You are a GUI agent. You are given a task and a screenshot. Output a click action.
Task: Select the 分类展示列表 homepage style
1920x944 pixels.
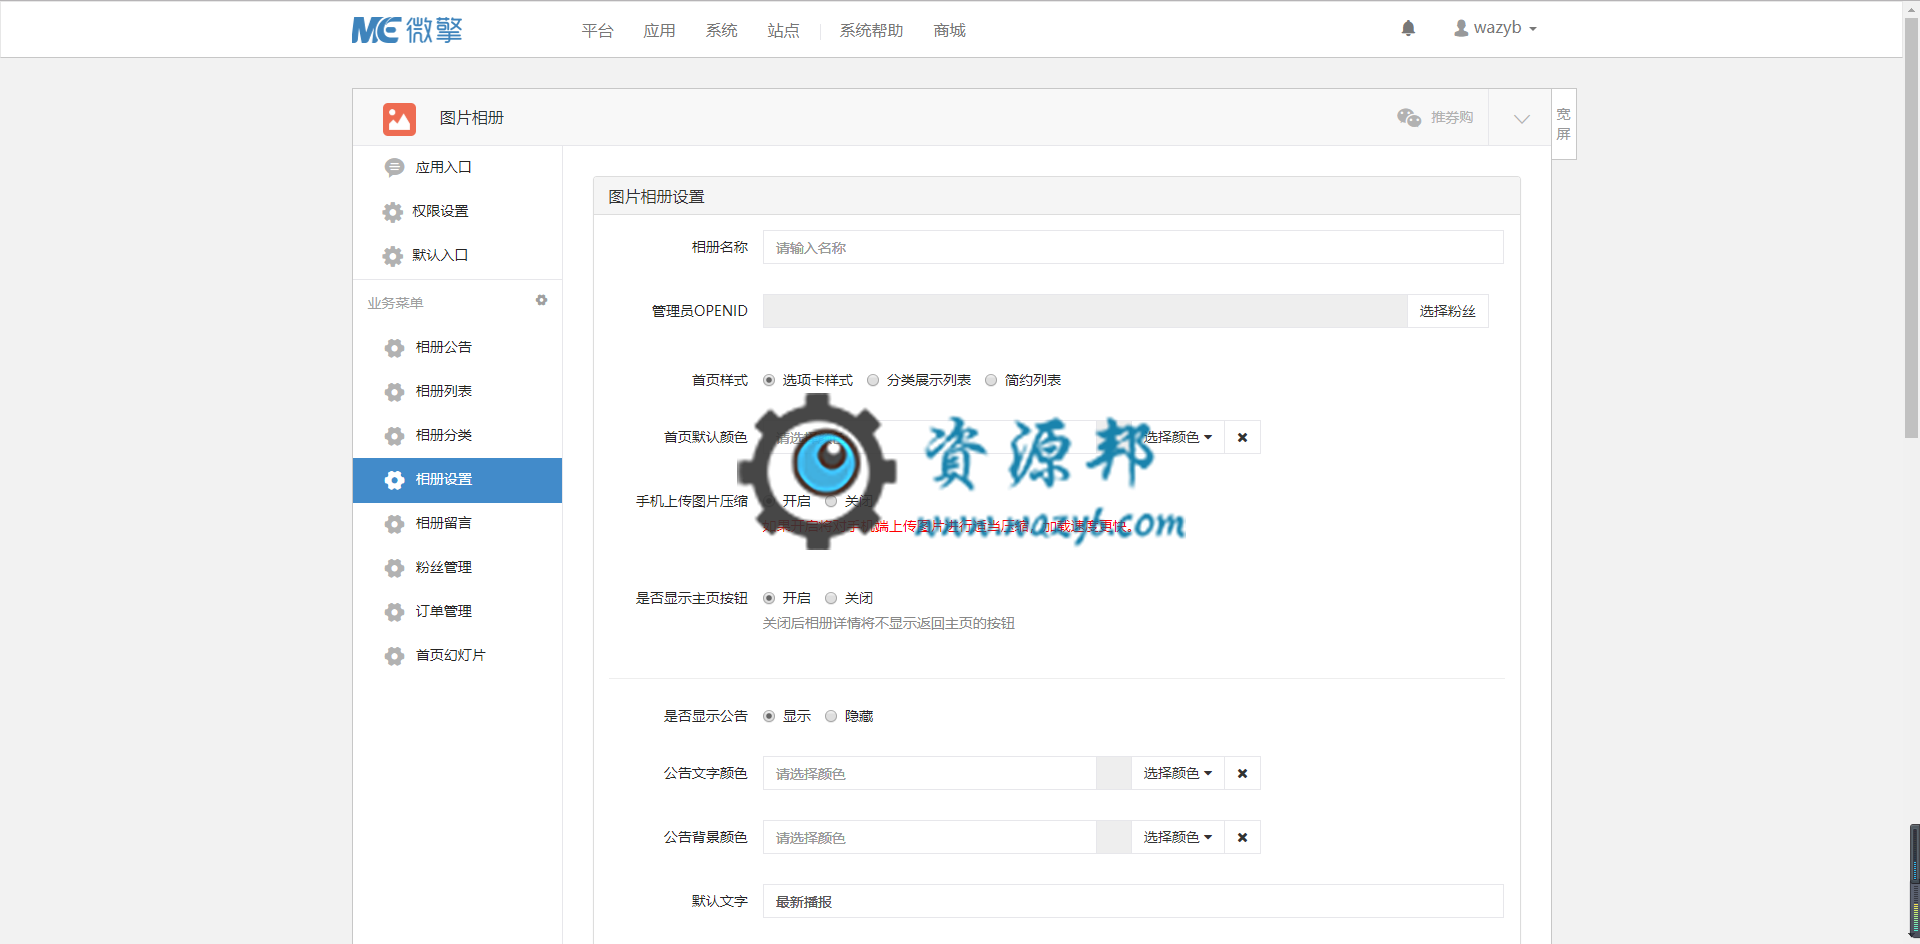pyautogui.click(x=873, y=380)
